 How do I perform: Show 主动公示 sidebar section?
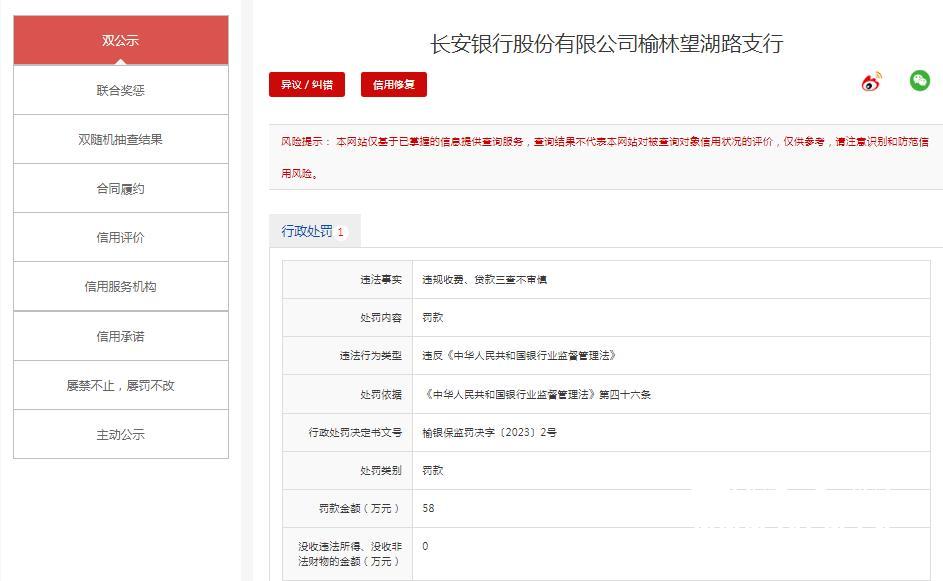click(121, 434)
